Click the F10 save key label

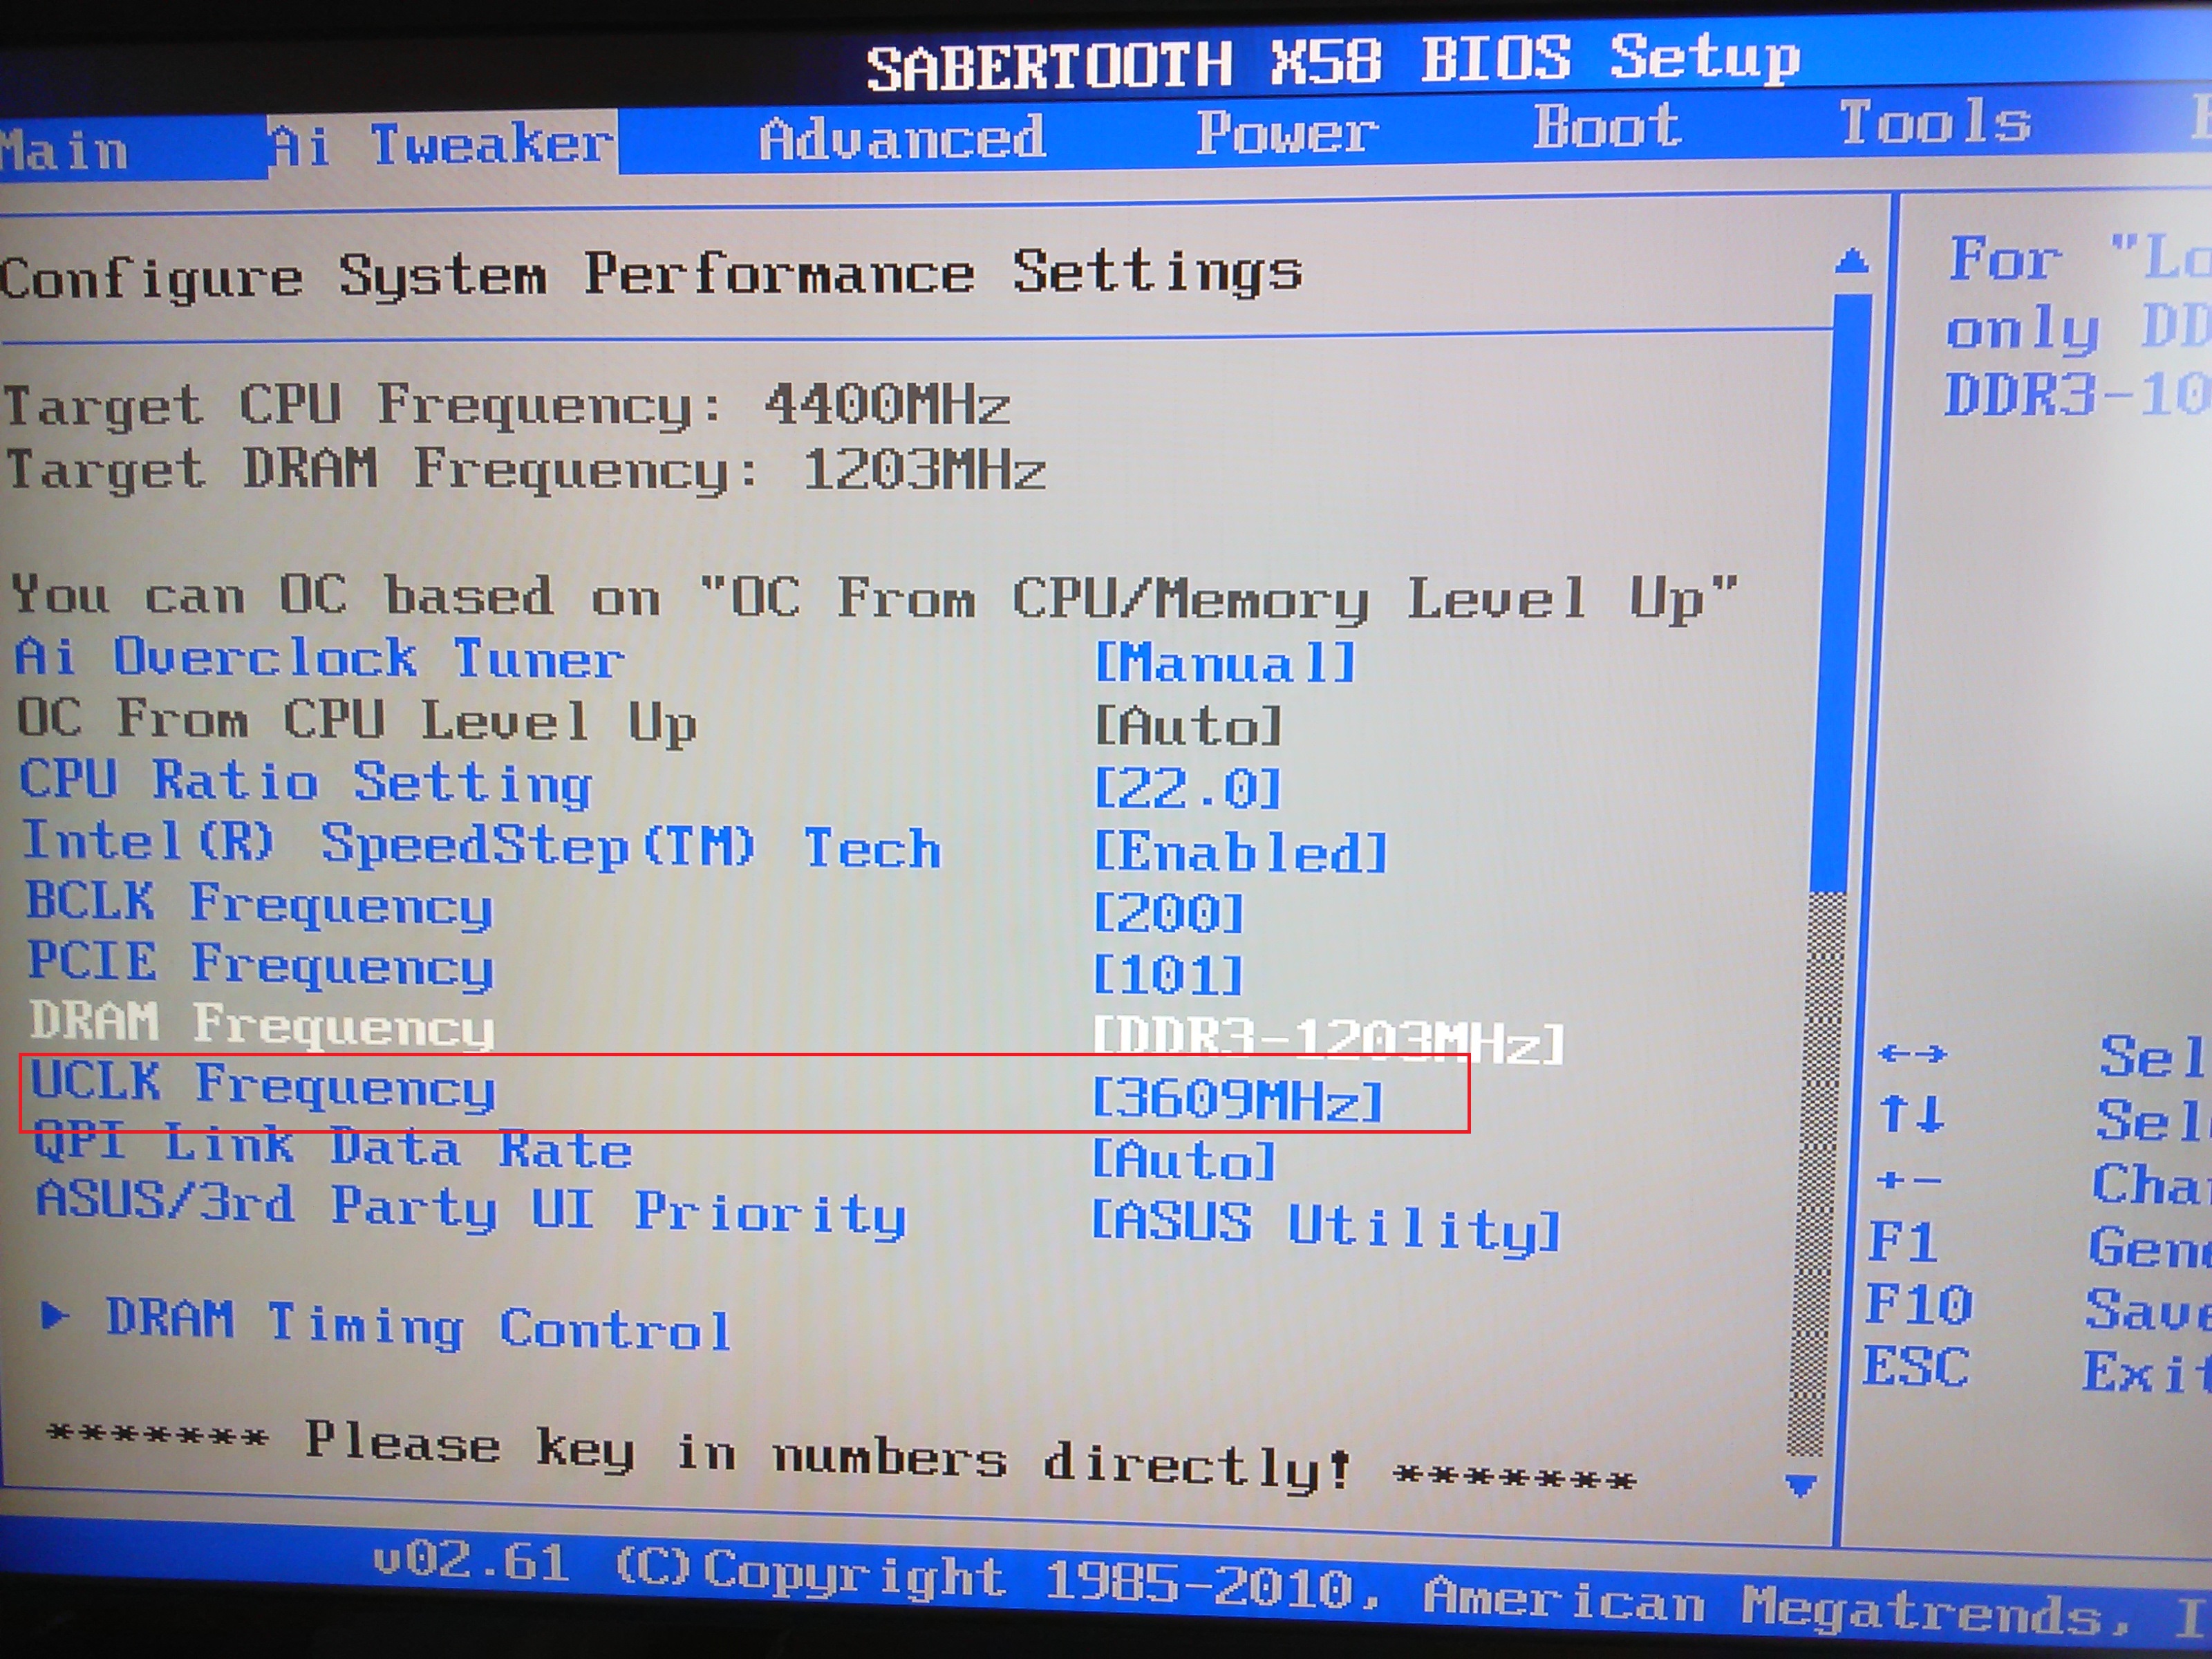[1918, 1305]
